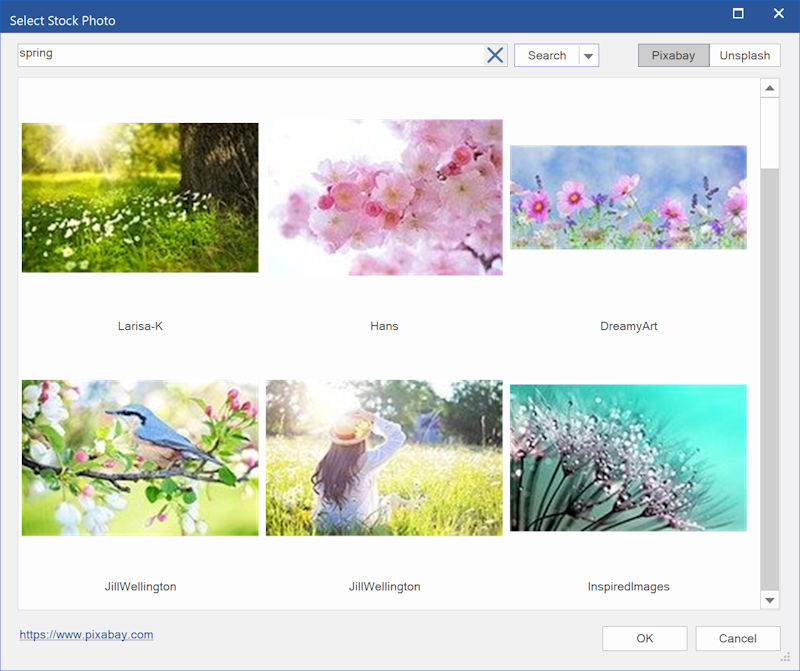Click the Hans author label
Viewport: 800px width, 671px height.
(384, 326)
